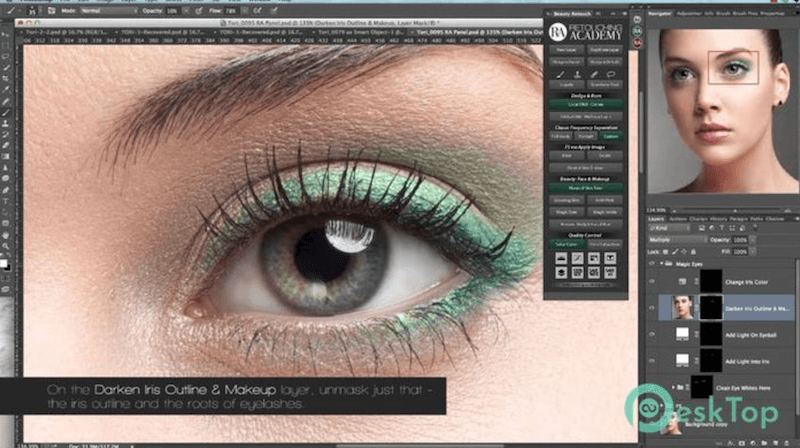Image resolution: width=800 pixels, height=448 pixels.
Task: Click the Transform Tool button
Action: [x=605, y=85]
